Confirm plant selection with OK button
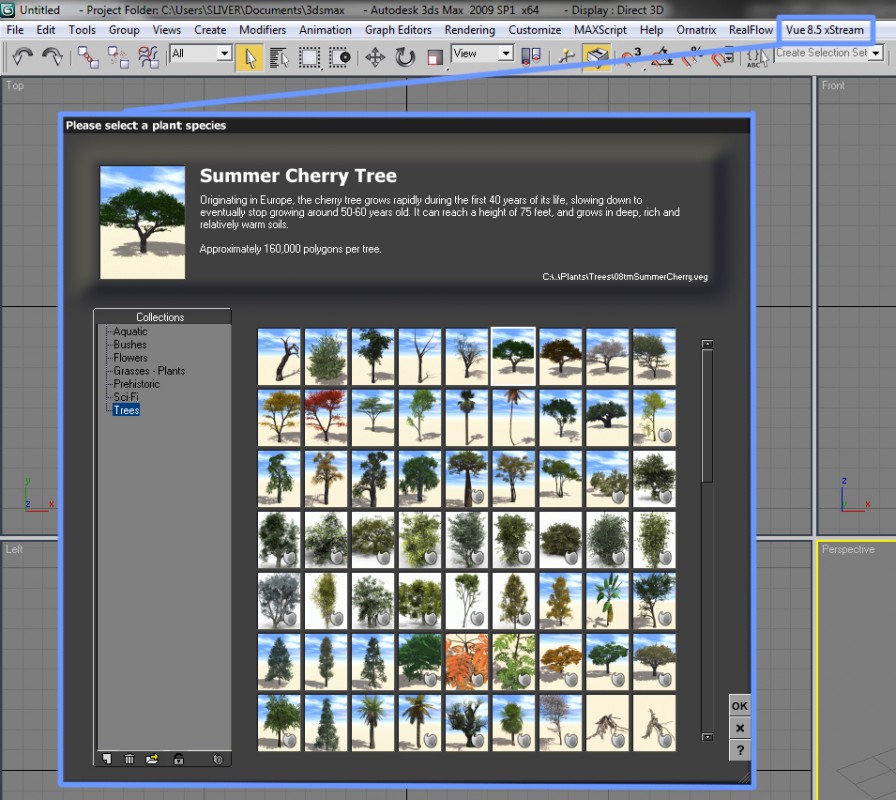This screenshot has width=896, height=800. point(739,706)
